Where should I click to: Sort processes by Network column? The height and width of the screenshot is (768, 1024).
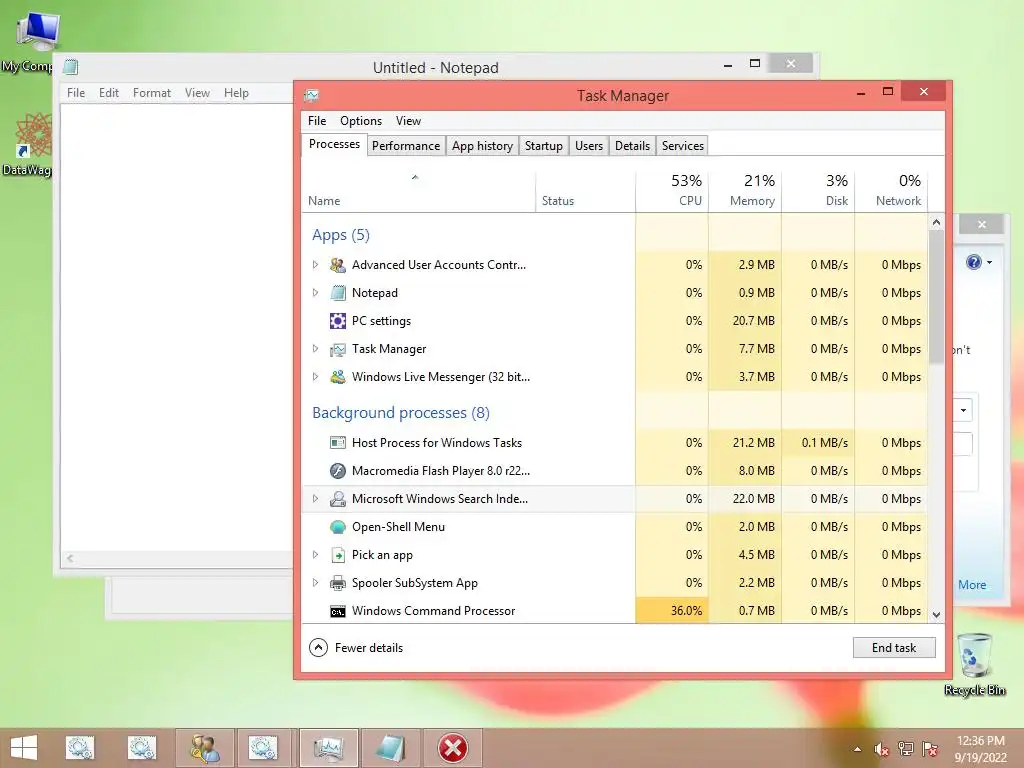coord(891,191)
